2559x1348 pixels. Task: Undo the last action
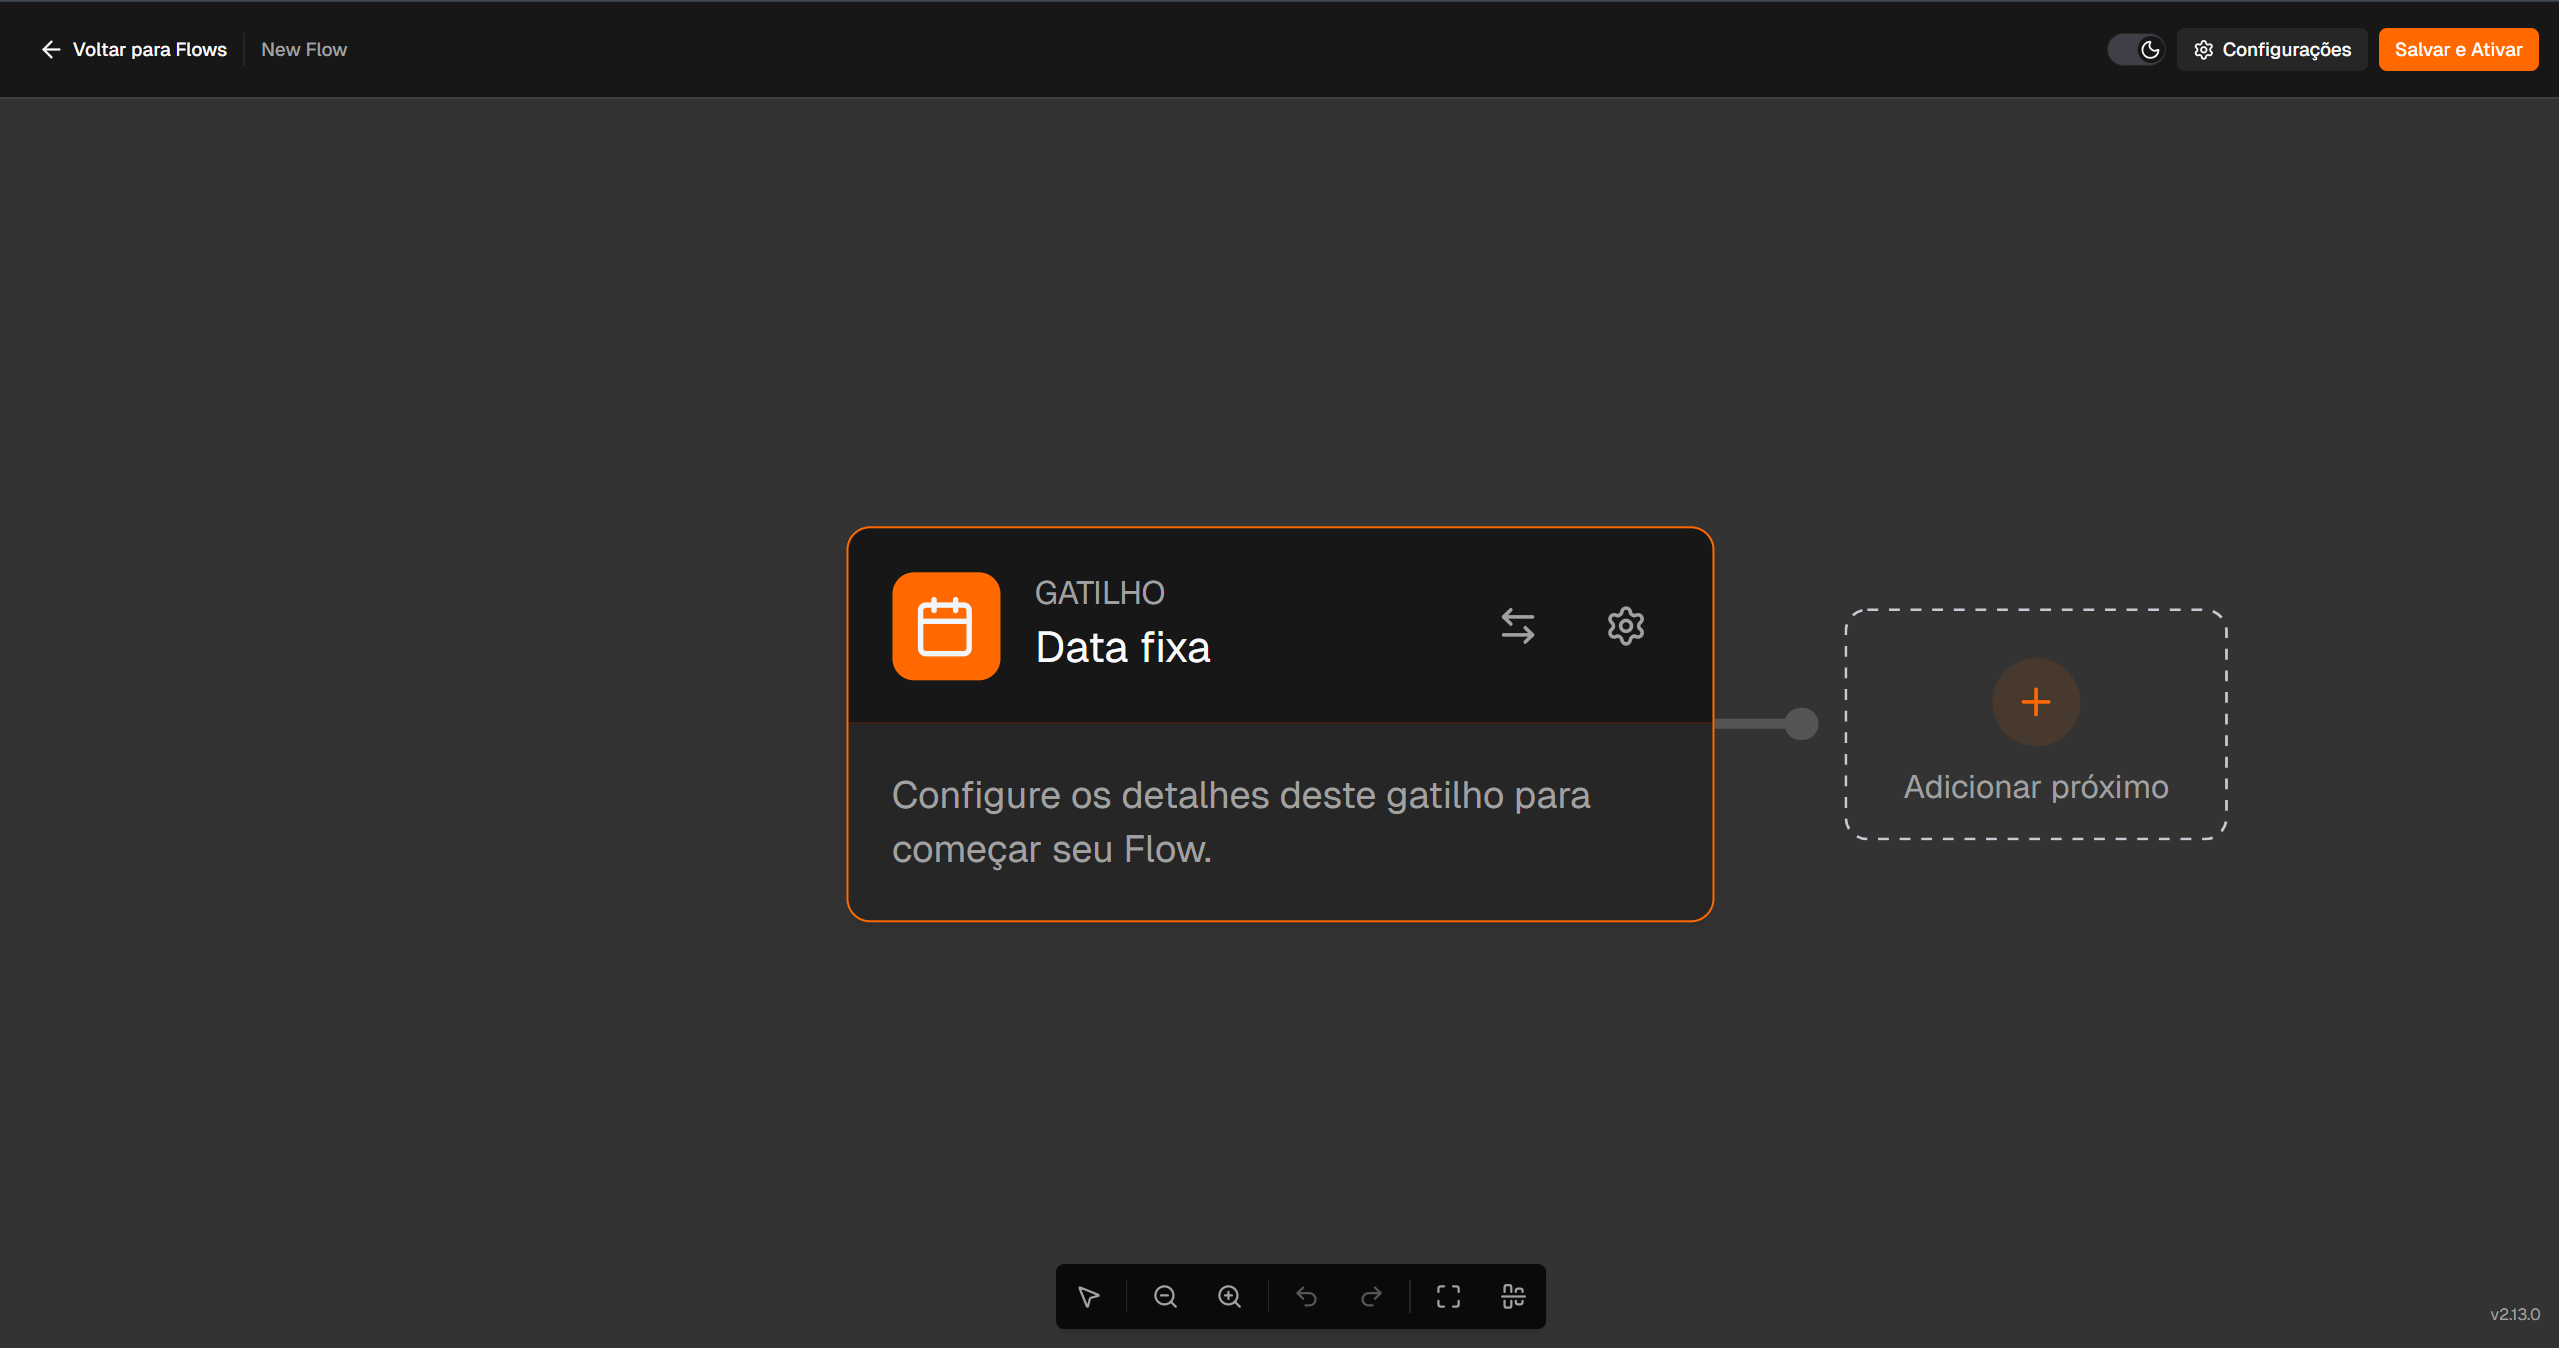tap(1306, 1296)
